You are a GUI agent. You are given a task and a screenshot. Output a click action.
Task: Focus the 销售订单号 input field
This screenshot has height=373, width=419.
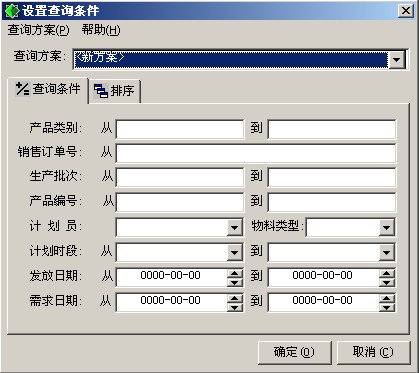pyautogui.click(x=256, y=153)
